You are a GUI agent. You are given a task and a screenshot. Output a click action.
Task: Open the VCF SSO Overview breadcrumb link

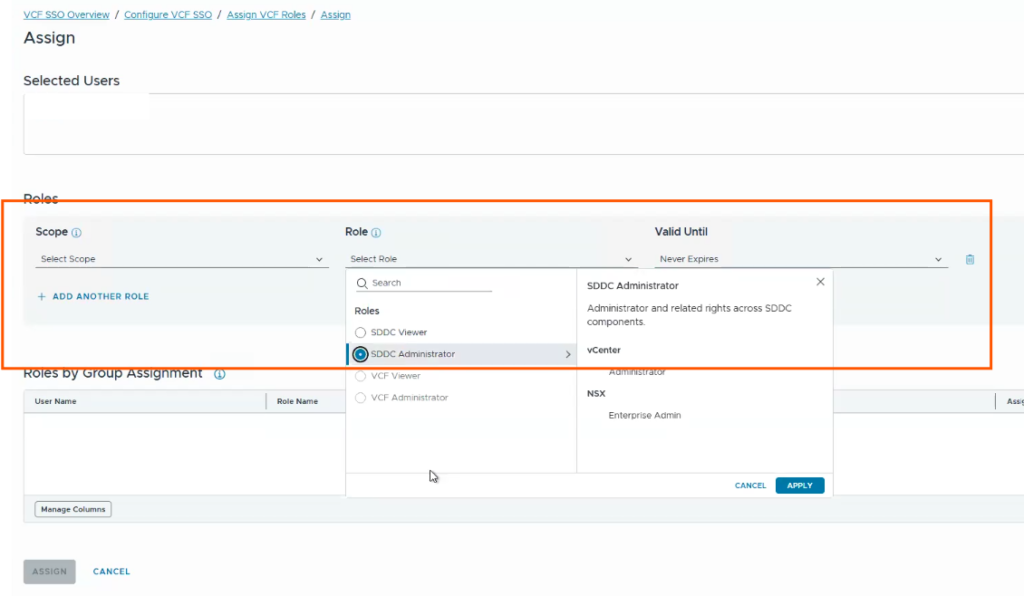click(x=67, y=14)
